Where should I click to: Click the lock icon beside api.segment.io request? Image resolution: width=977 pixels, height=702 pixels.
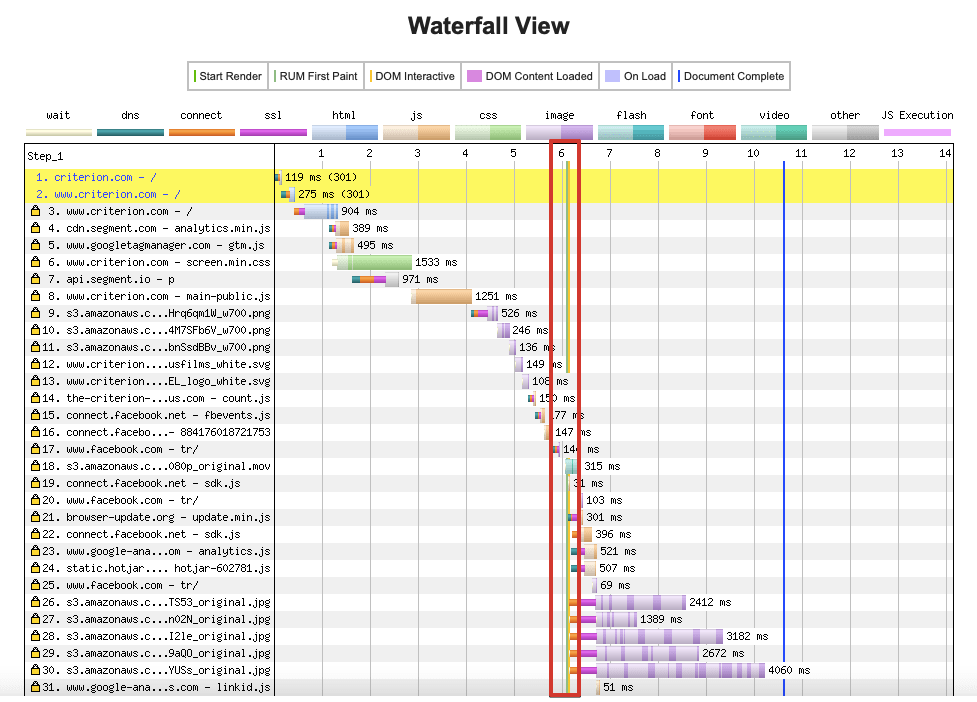tap(36, 279)
